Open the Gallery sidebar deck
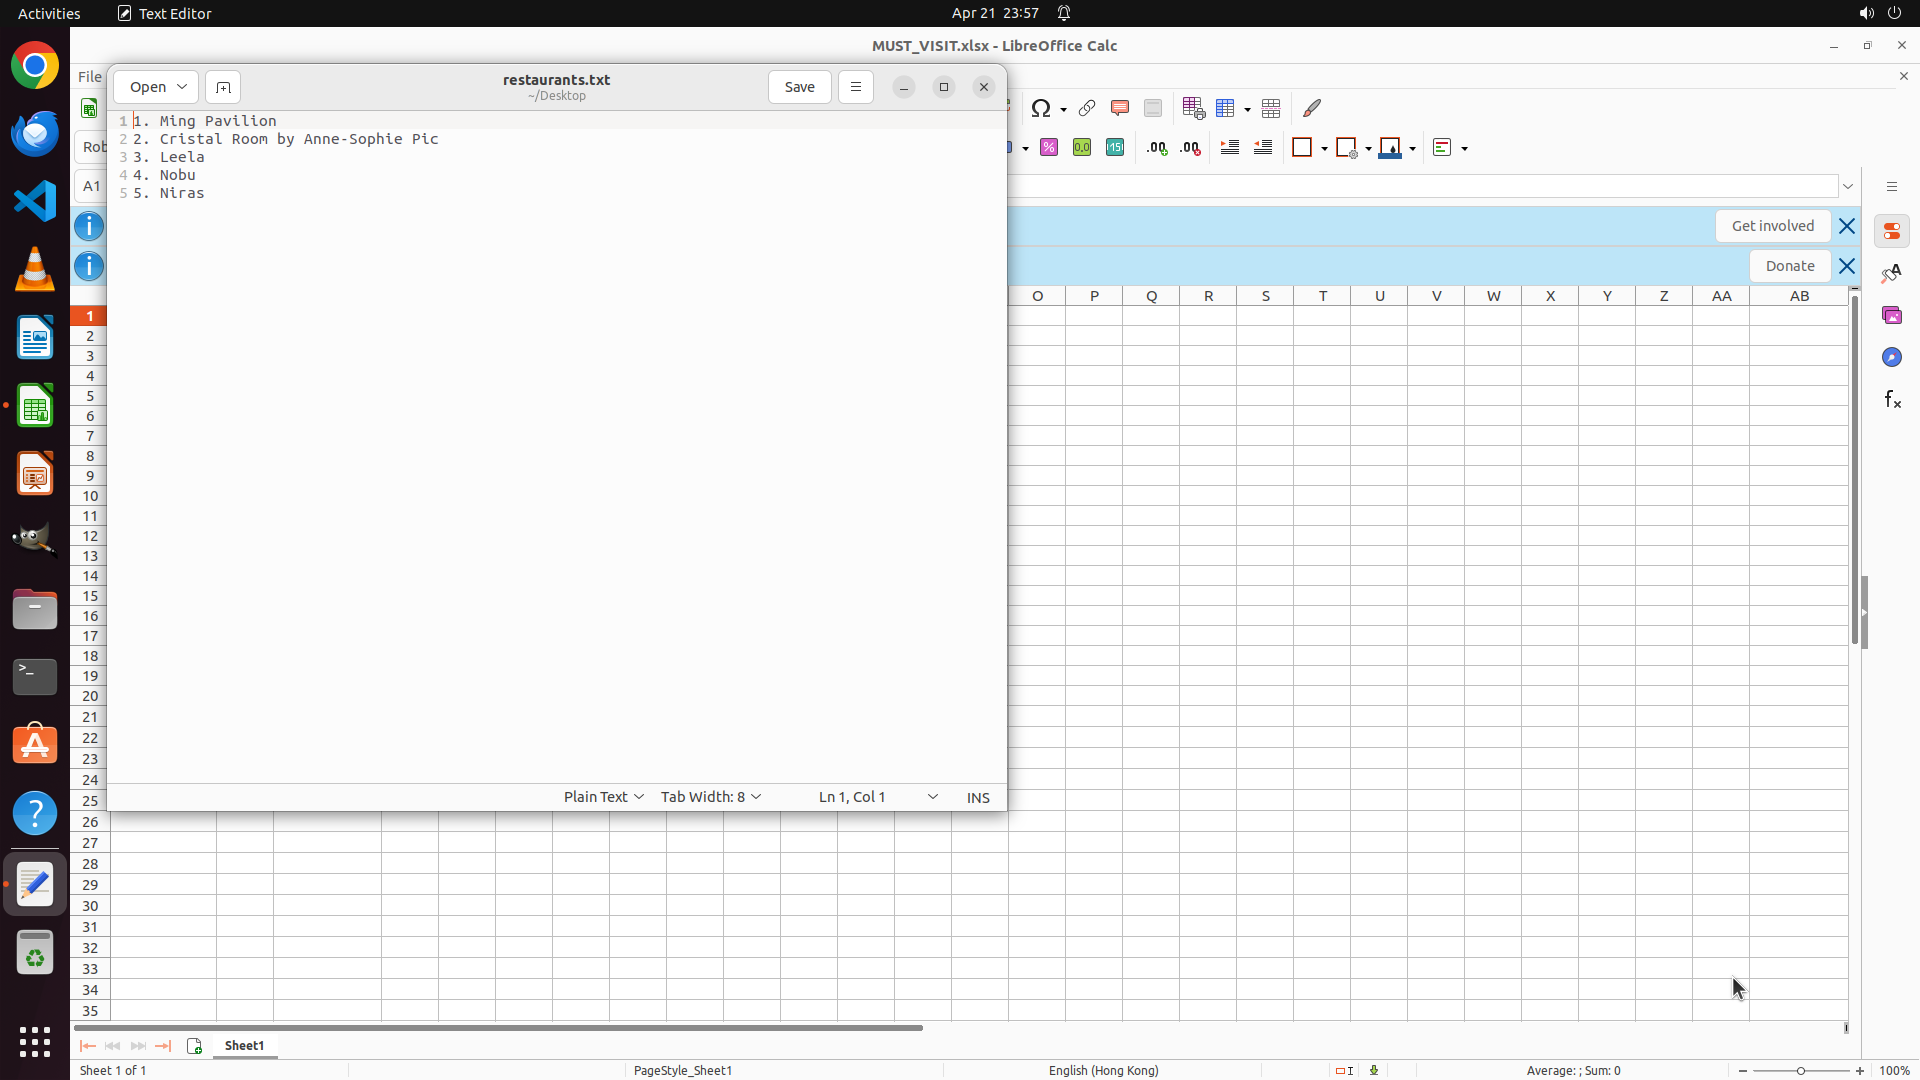Viewport: 1920px width, 1080px height. [x=1892, y=316]
